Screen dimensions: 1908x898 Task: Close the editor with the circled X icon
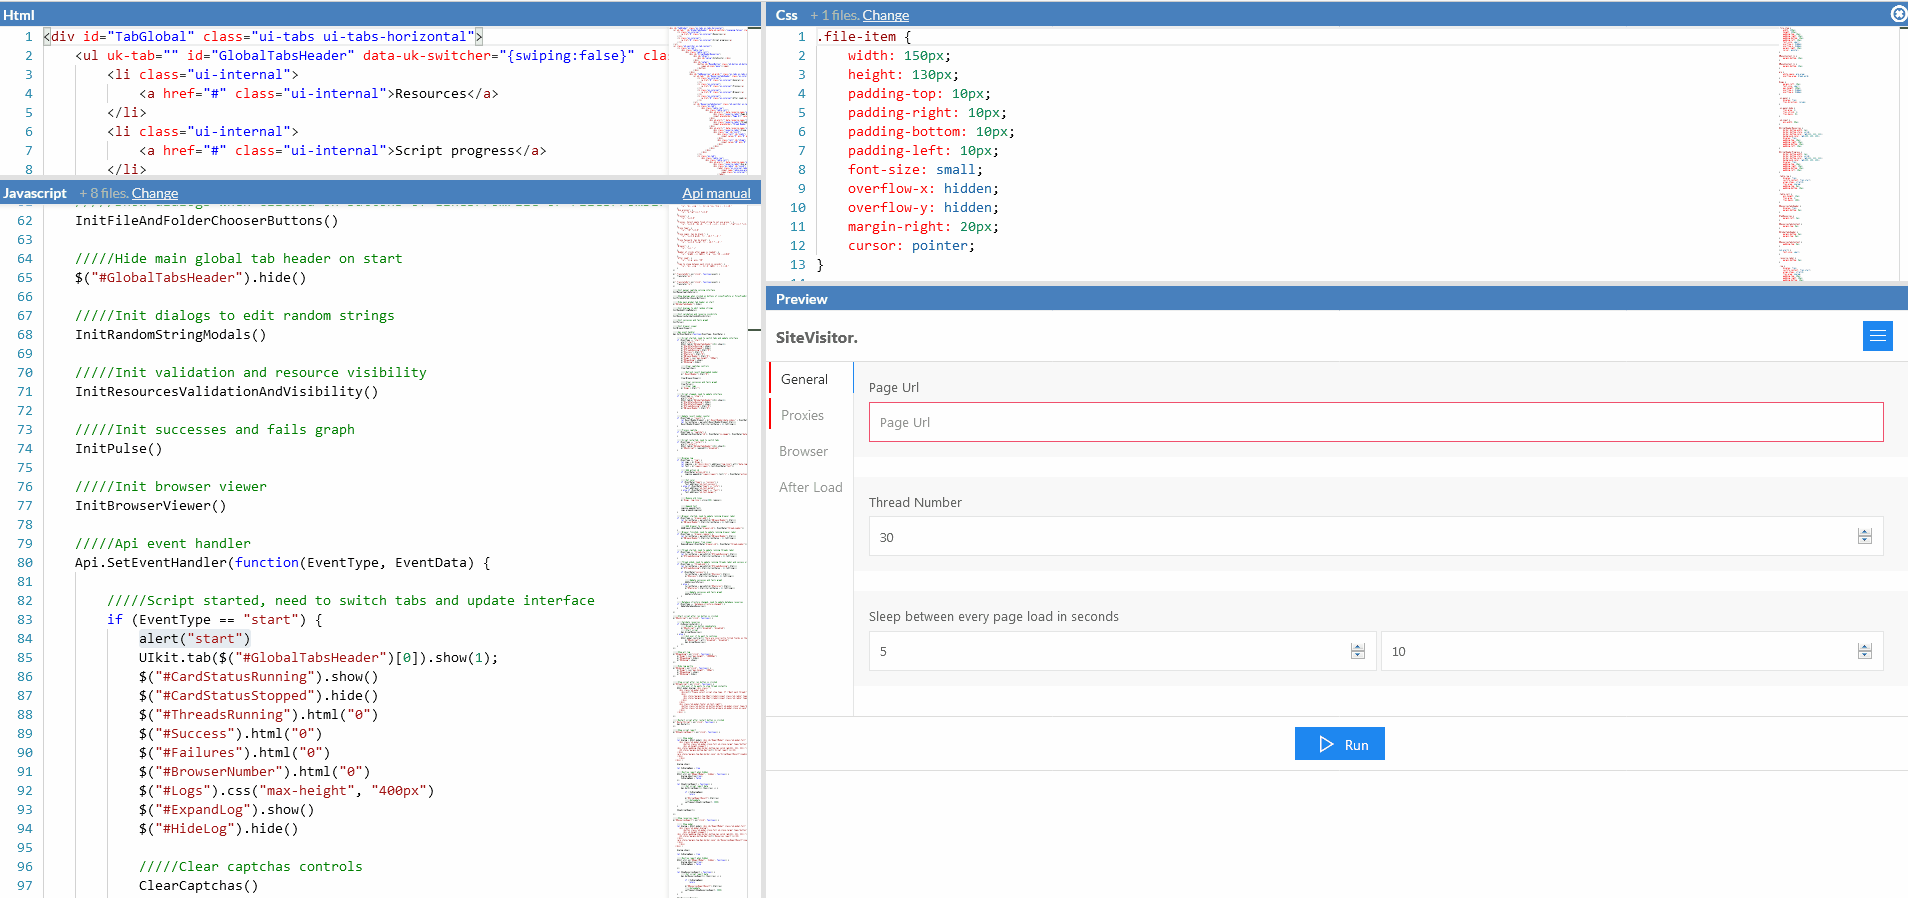[x=1898, y=14]
